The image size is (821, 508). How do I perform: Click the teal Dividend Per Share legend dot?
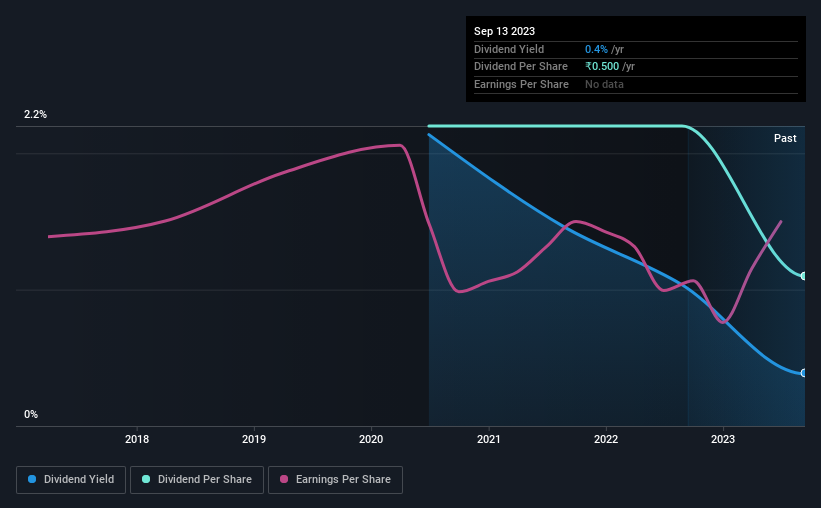[x=146, y=479]
